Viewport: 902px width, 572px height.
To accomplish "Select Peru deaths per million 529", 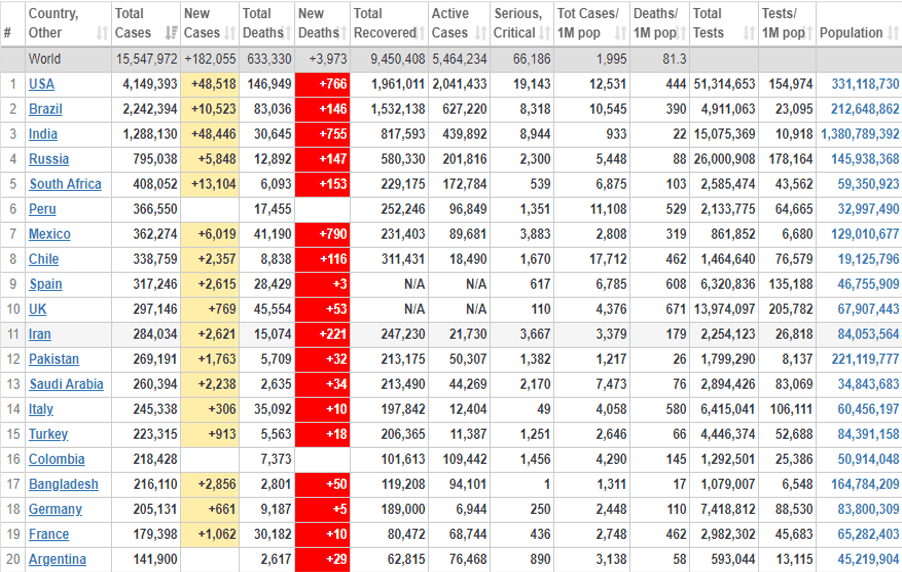I will tap(676, 209).
